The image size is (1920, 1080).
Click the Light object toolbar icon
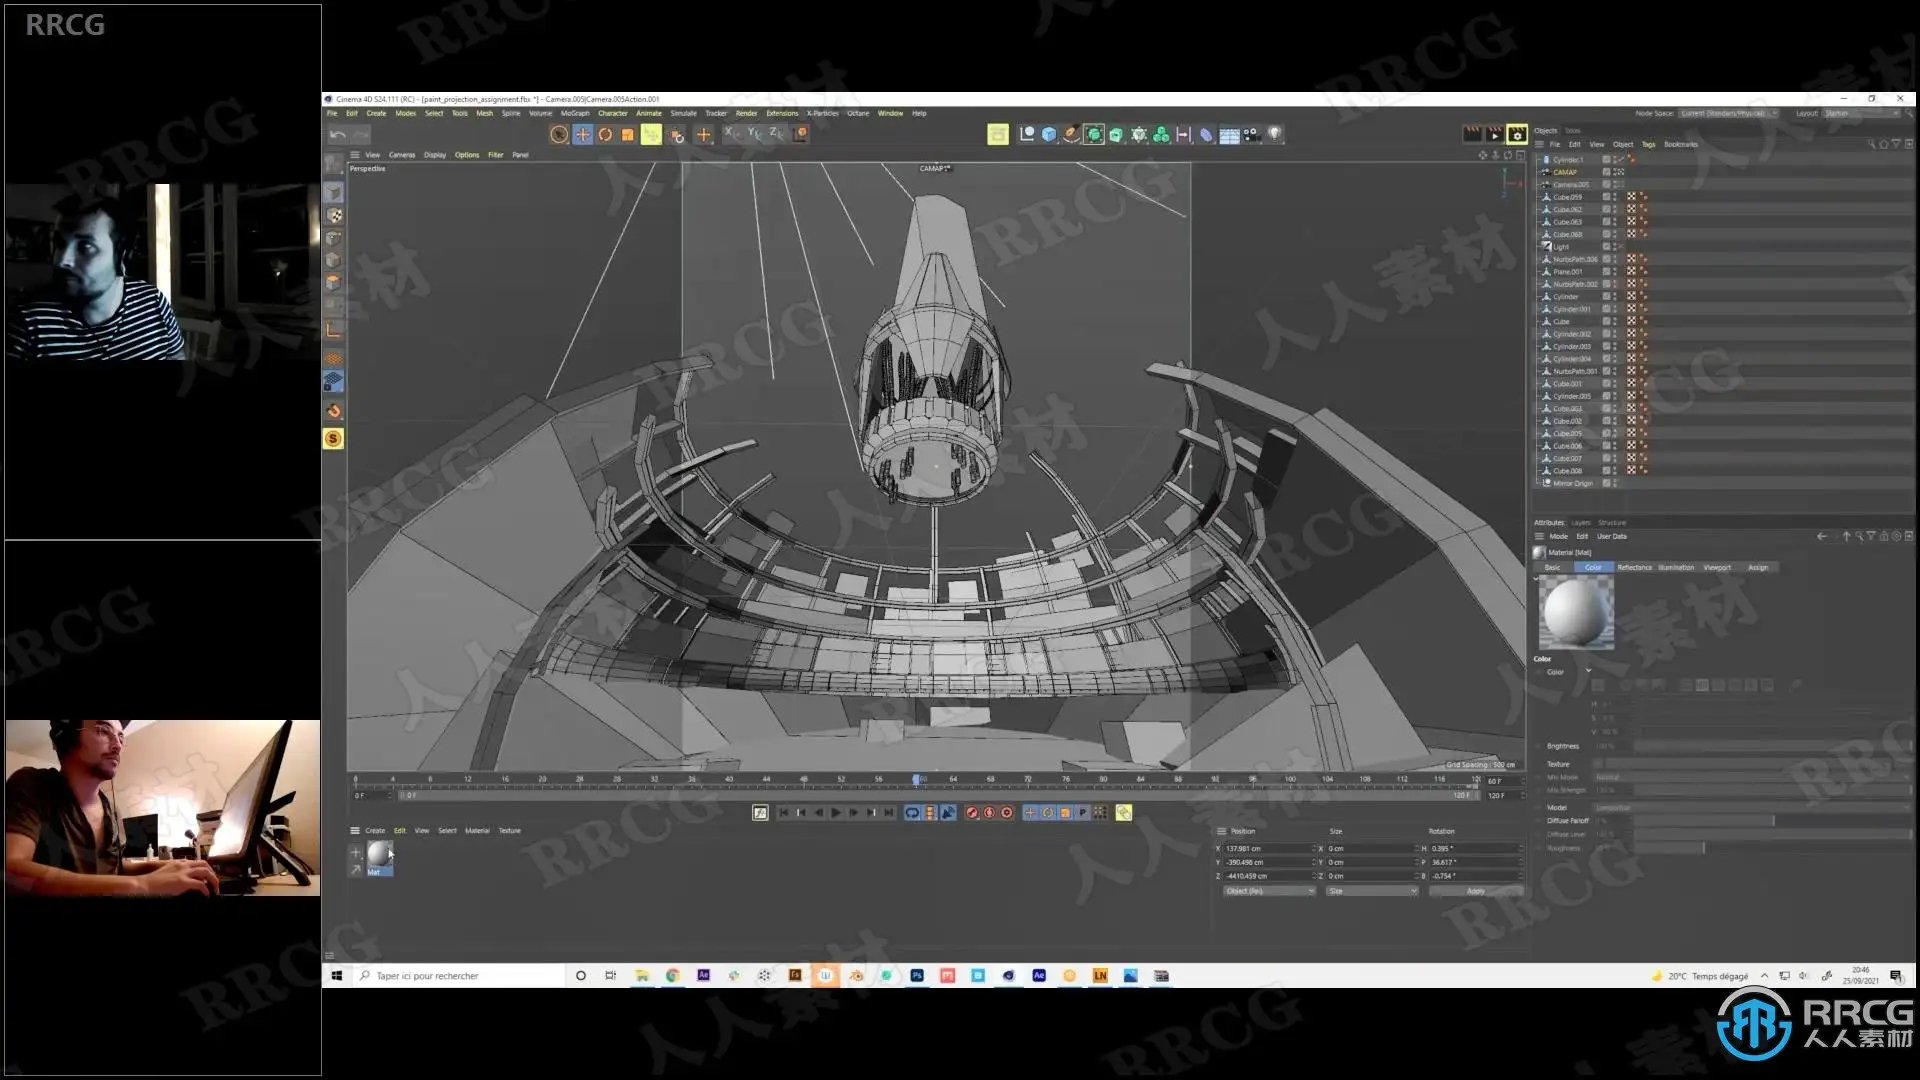(x=1275, y=135)
